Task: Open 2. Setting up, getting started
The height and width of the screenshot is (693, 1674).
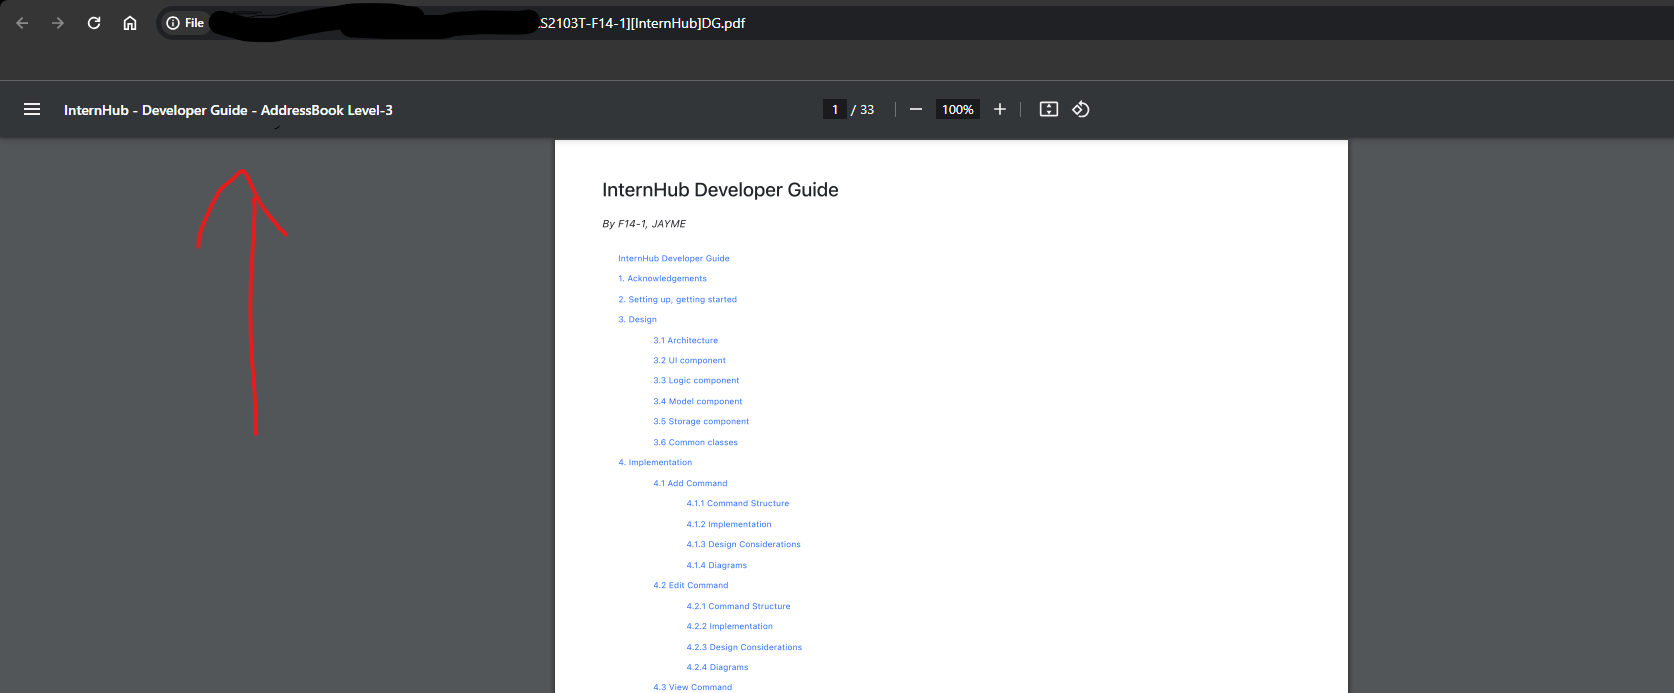Action: point(677,299)
